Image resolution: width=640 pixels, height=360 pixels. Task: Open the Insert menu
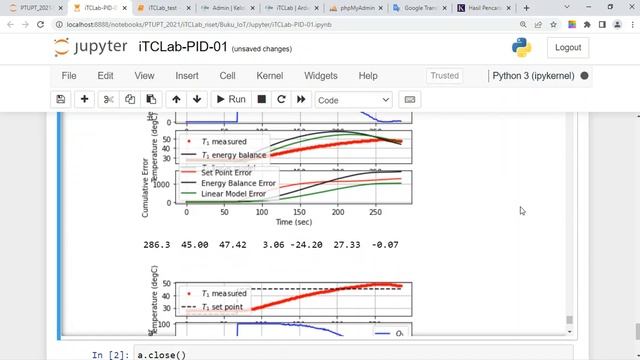tap(187, 76)
